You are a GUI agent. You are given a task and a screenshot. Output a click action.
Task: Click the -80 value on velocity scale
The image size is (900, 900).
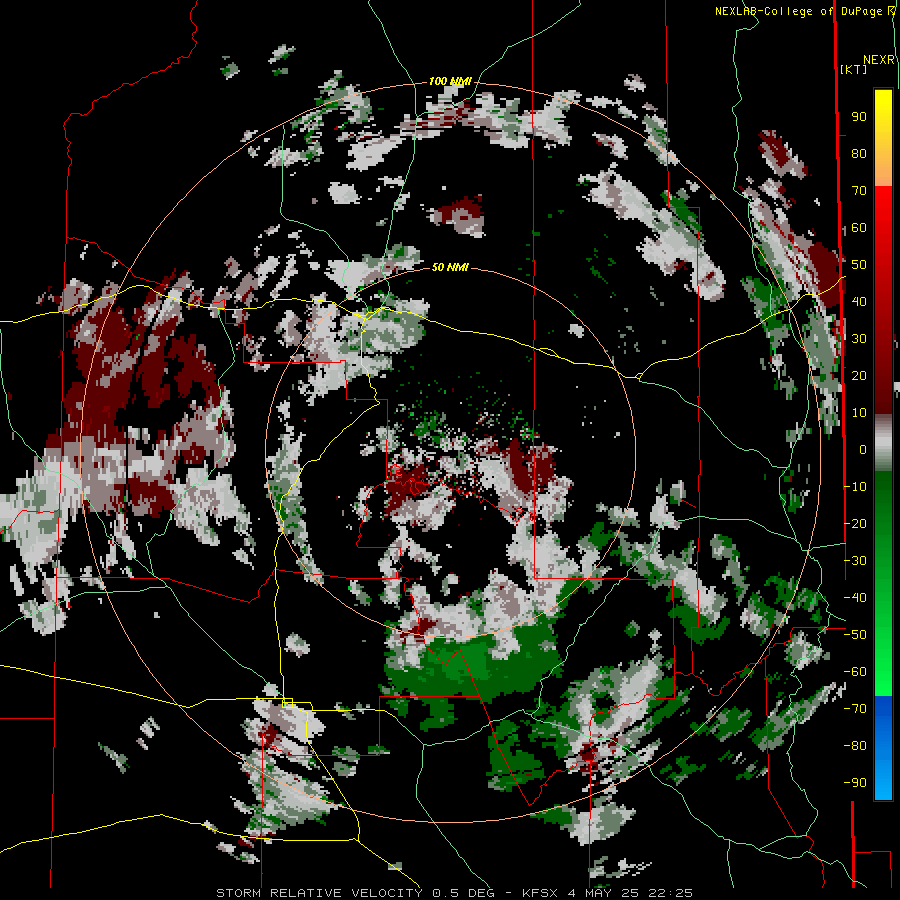point(855,746)
